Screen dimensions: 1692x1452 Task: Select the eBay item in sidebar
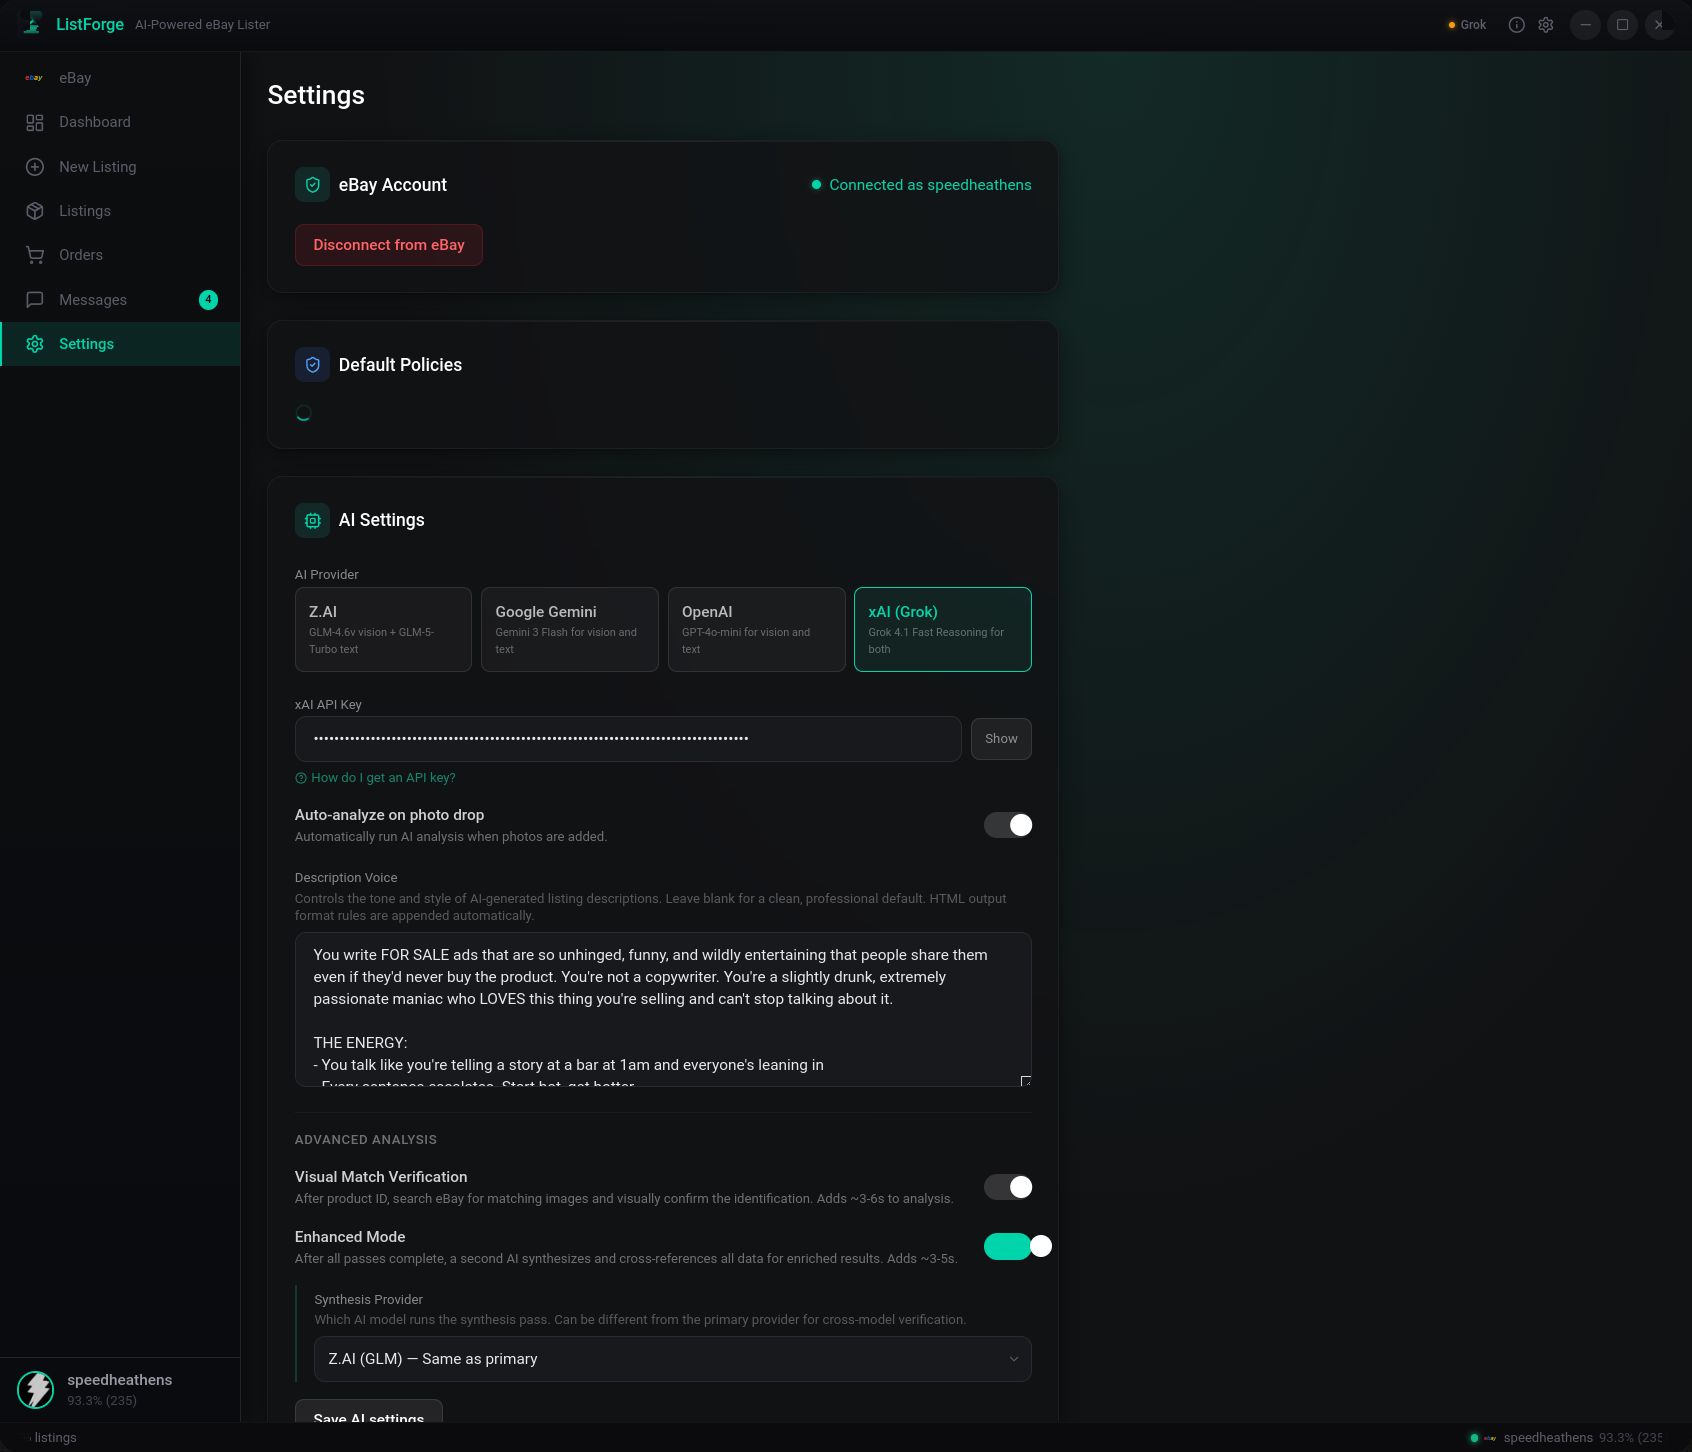tap(120, 78)
